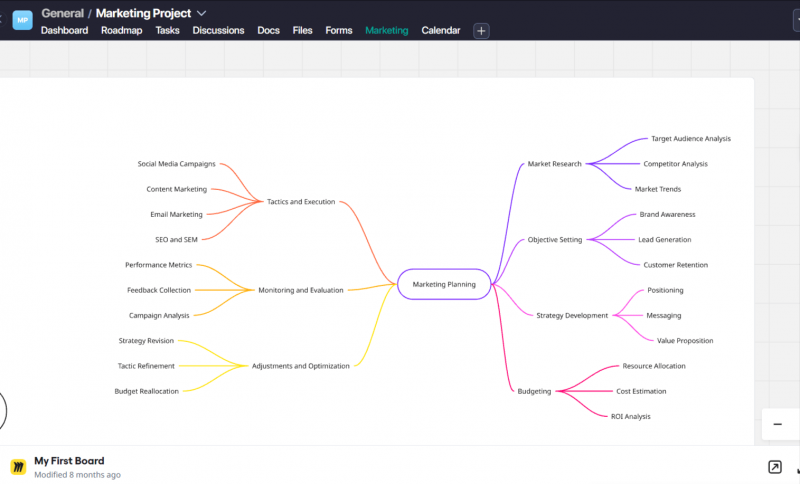Click the General breadcrumb link
This screenshot has height=484, width=800.
[62, 13]
